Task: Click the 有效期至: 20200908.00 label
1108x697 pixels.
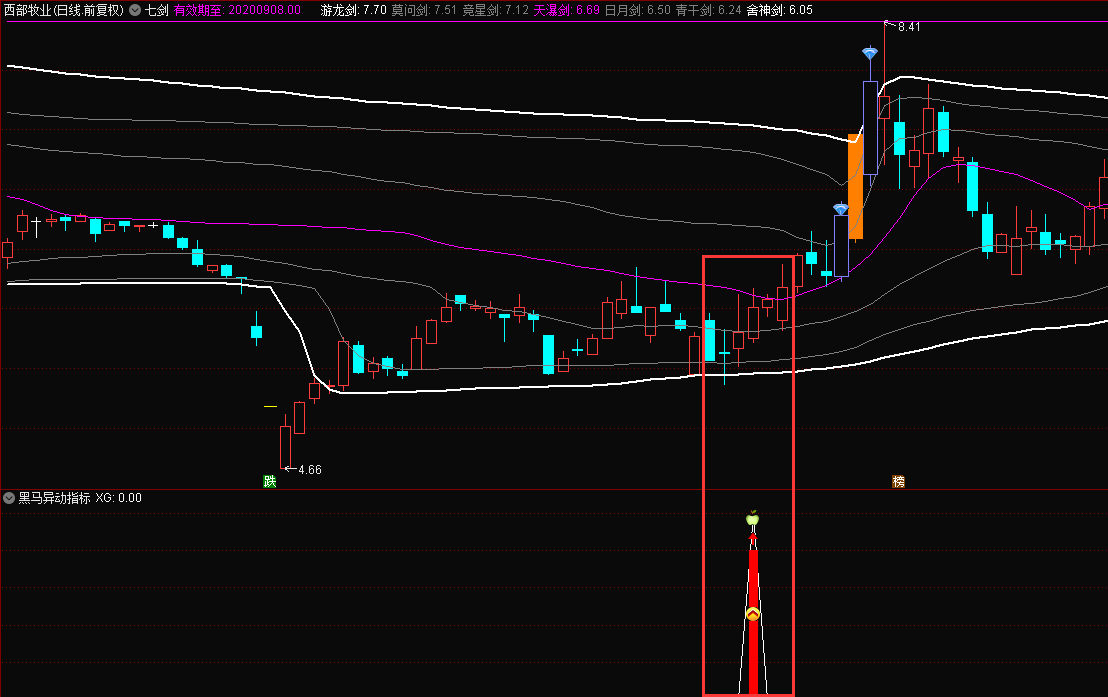Action: click(237, 10)
